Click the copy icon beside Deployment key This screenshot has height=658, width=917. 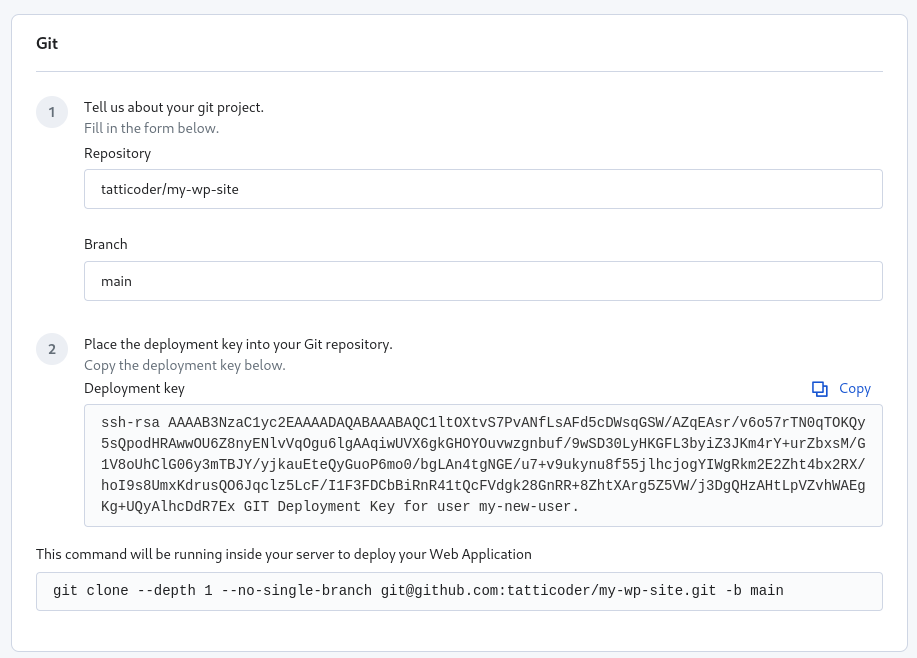tap(820, 389)
